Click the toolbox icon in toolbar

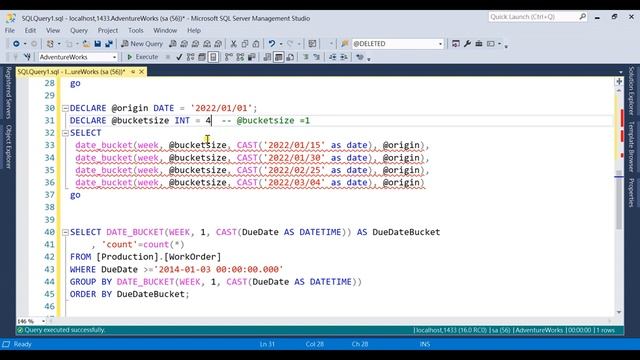pos(479,44)
